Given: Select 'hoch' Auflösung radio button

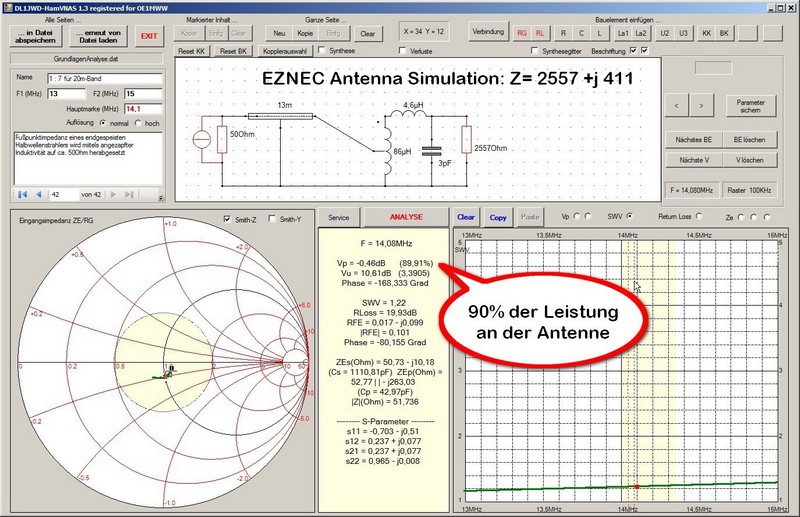Looking at the screenshot, I should coord(138,123).
